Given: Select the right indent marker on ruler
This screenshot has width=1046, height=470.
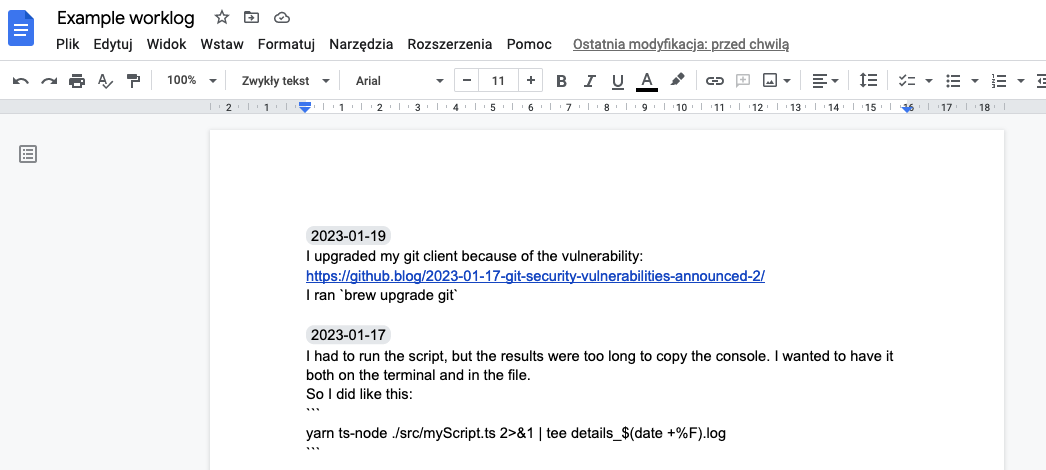Looking at the screenshot, I should [908, 107].
